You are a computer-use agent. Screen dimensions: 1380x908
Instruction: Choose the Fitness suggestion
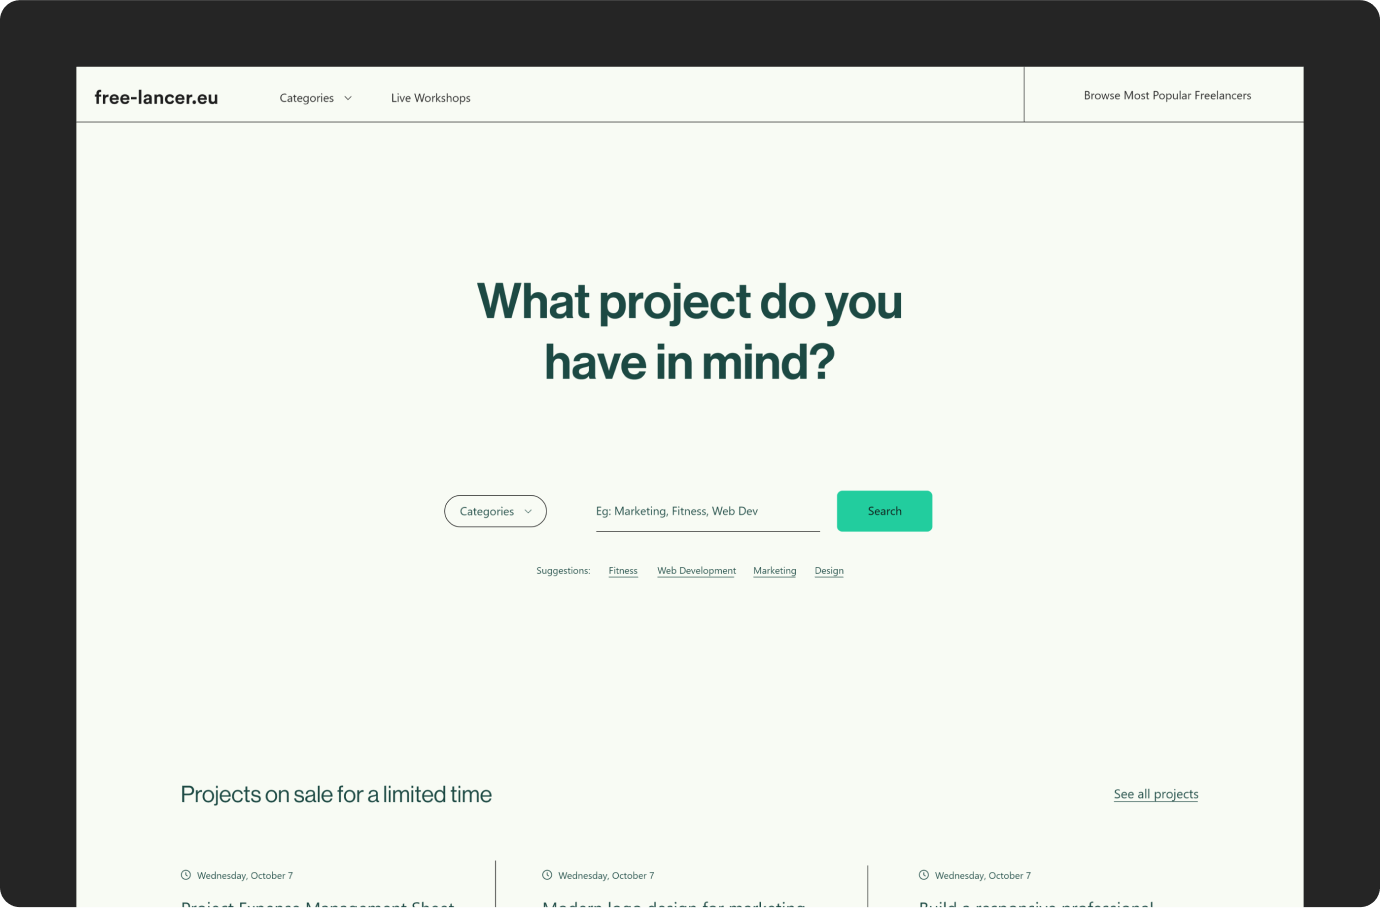[x=623, y=571]
